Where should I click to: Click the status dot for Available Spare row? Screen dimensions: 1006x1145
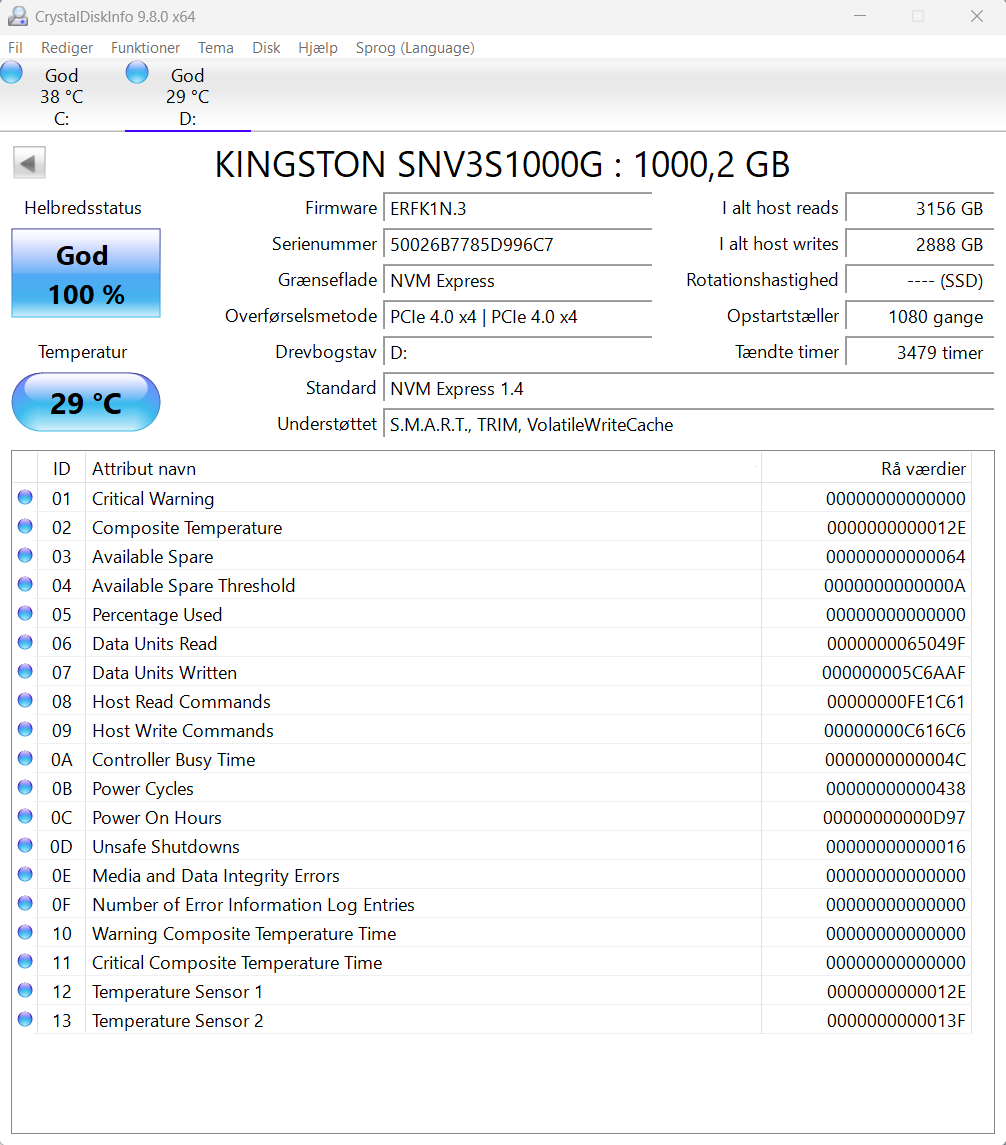(25, 556)
